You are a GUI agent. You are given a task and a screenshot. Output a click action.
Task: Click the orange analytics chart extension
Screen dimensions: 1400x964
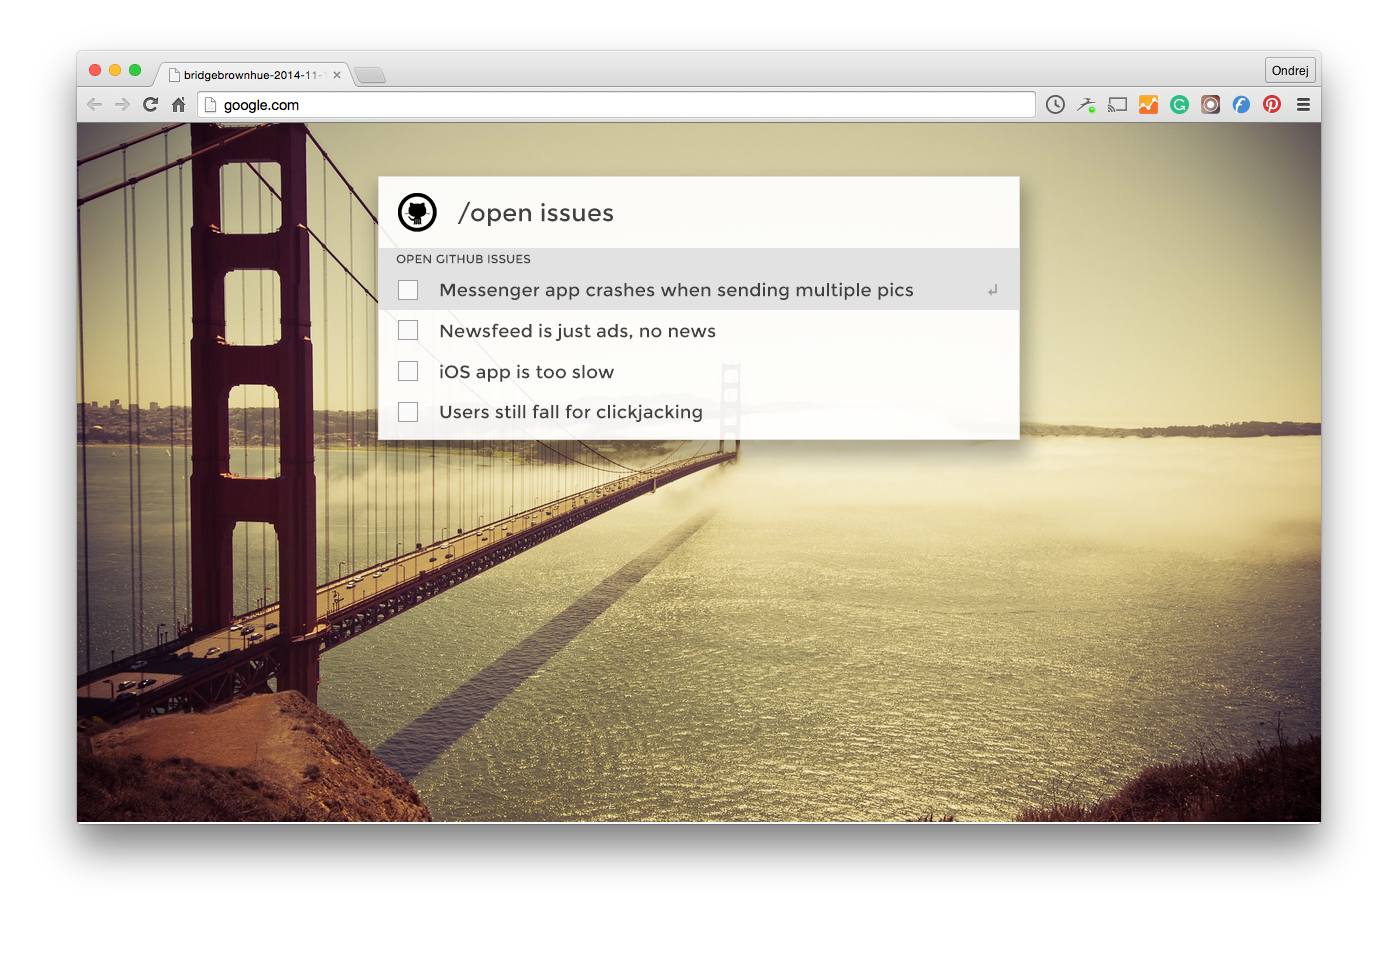point(1148,105)
